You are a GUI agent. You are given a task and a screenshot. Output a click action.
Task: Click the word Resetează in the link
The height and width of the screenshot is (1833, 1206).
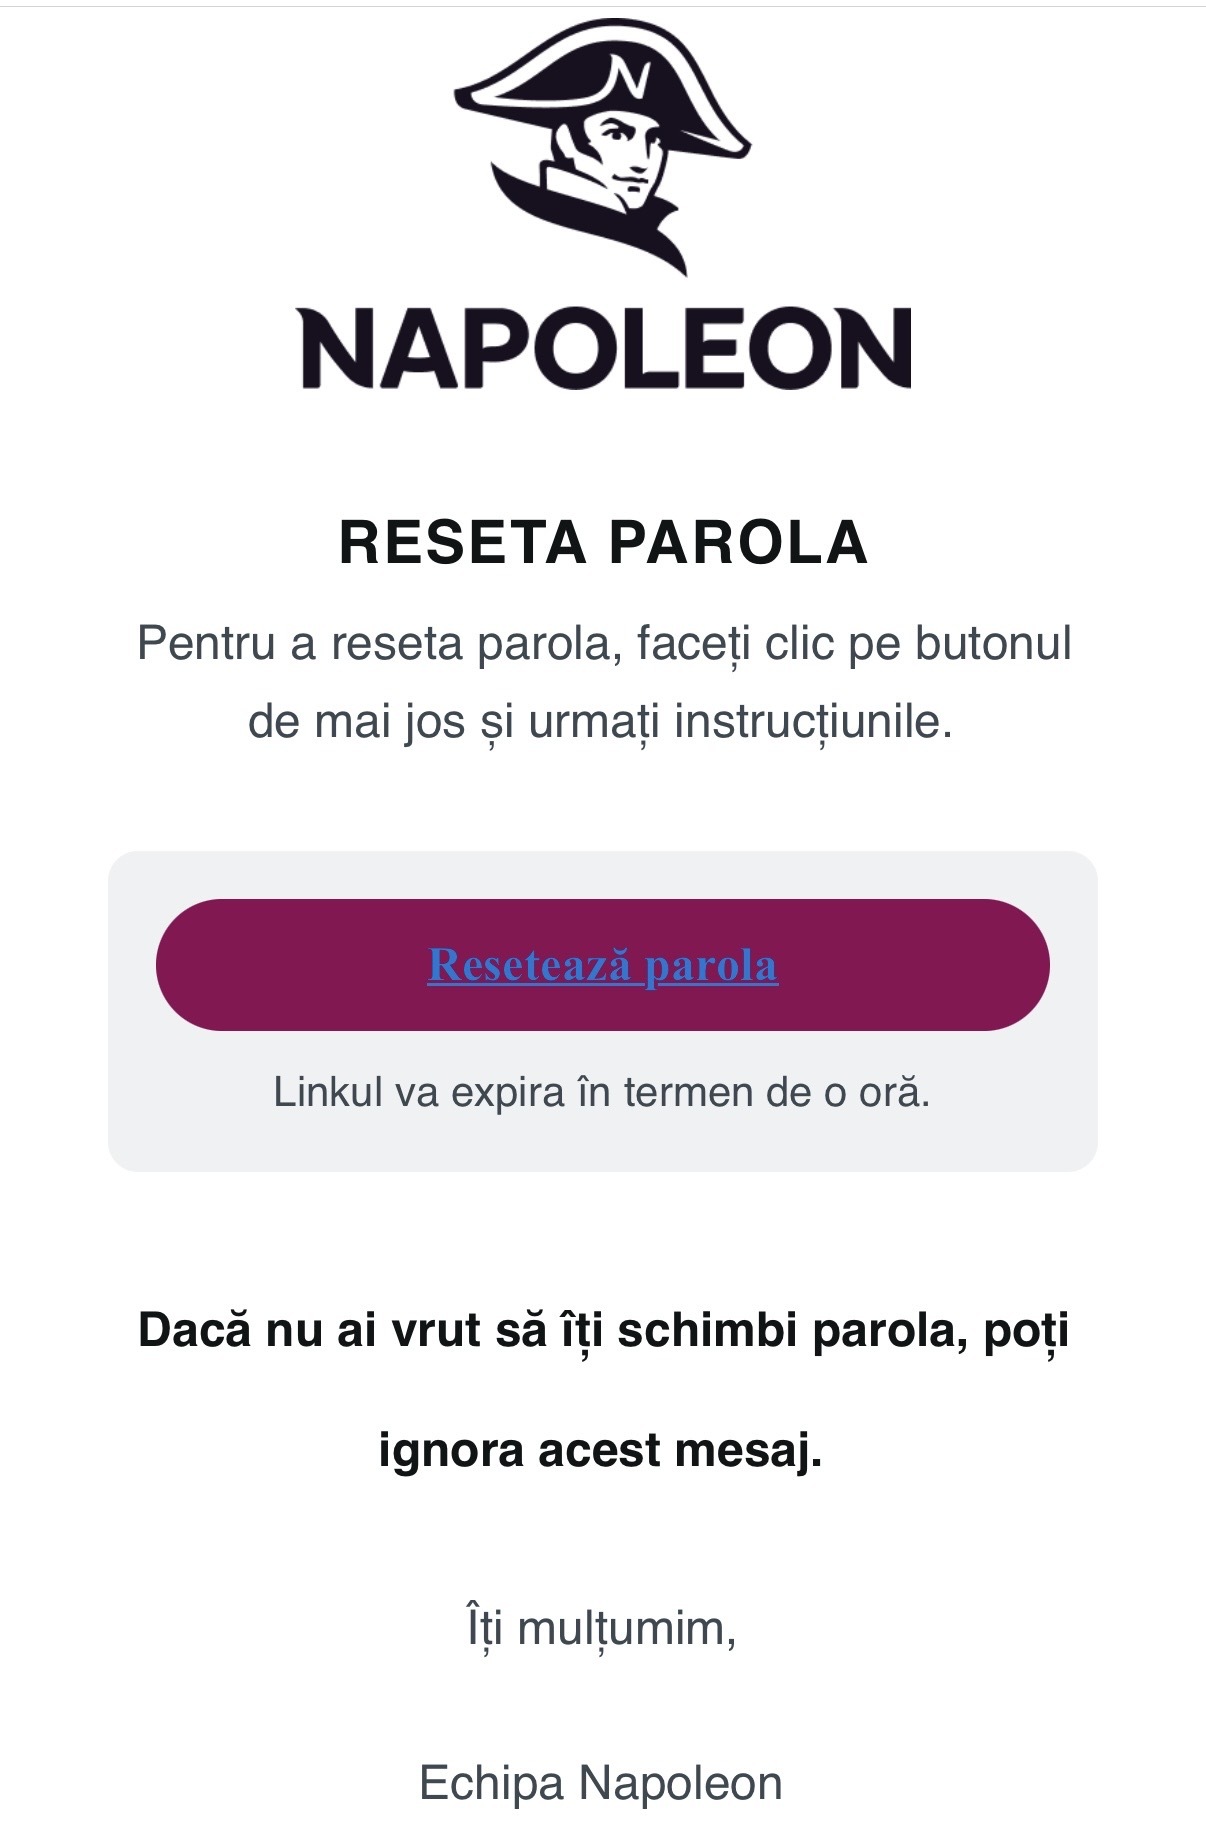point(530,965)
